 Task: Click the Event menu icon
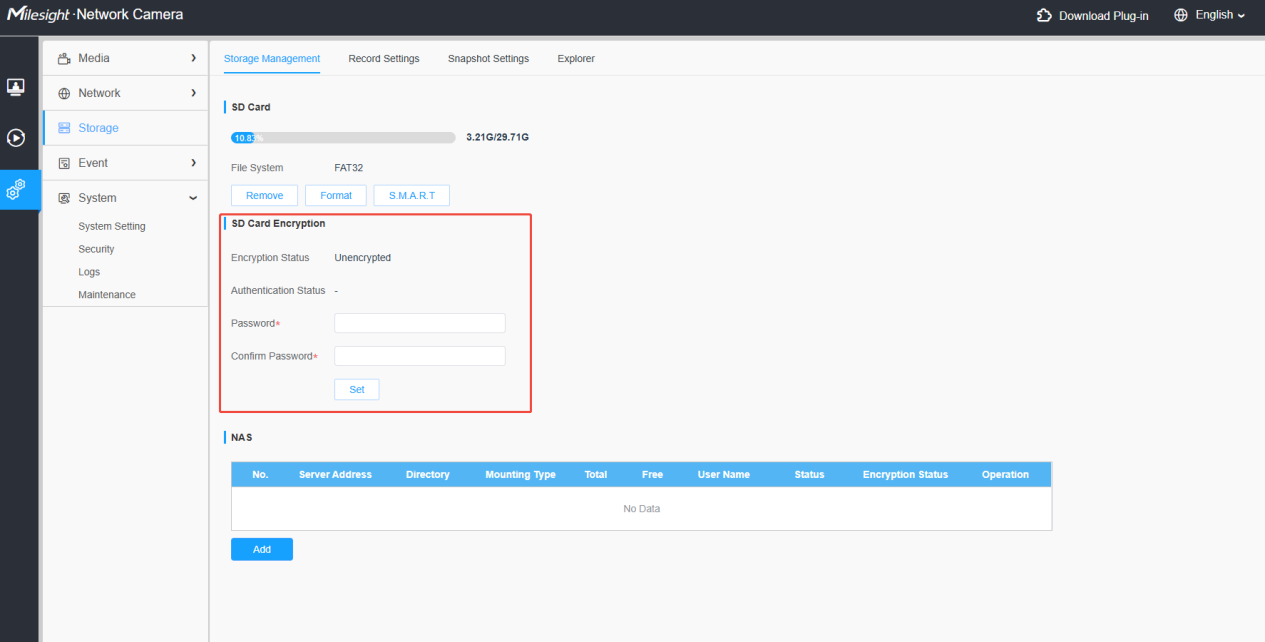(65, 163)
